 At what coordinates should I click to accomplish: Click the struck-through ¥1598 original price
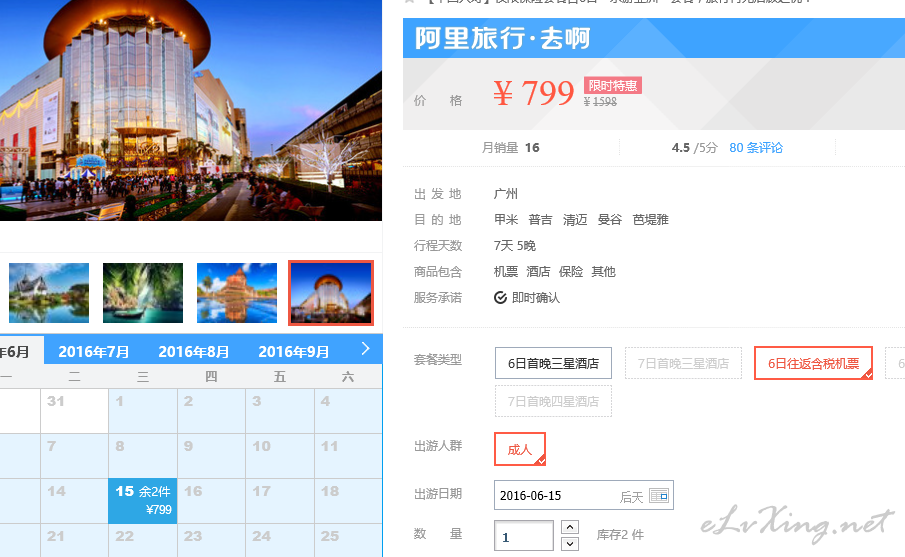coord(600,102)
